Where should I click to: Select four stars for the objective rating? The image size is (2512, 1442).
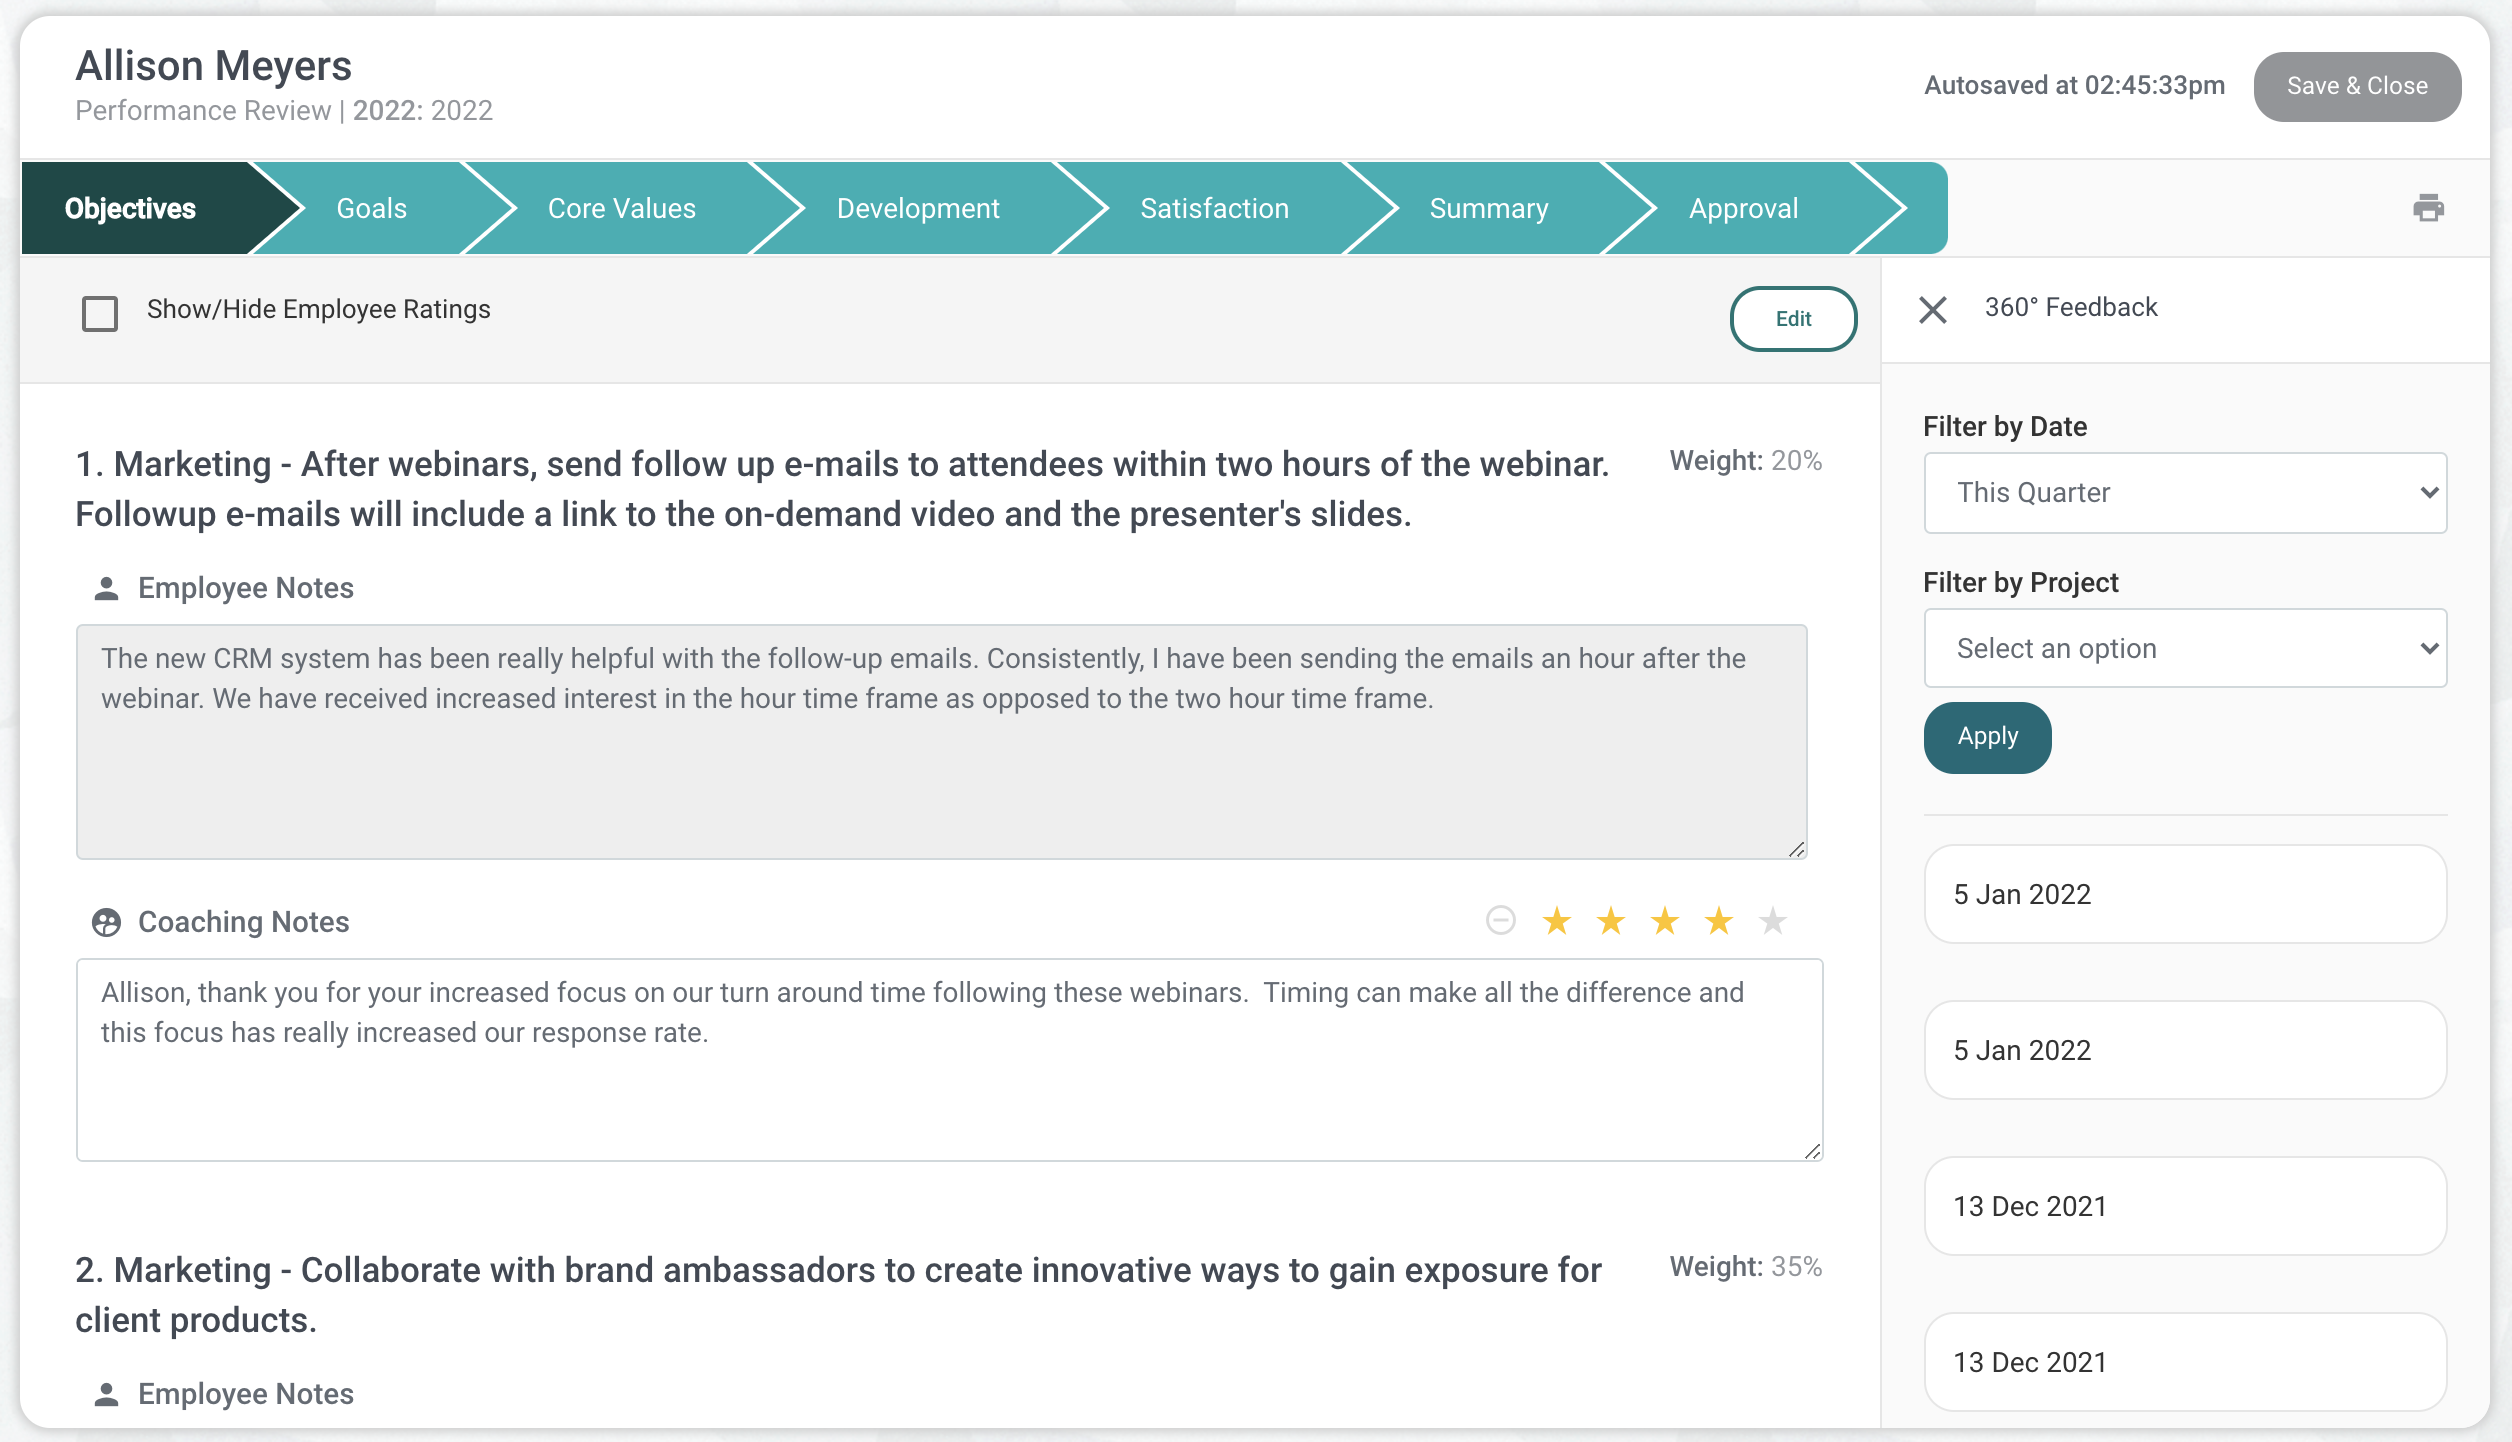1718,921
